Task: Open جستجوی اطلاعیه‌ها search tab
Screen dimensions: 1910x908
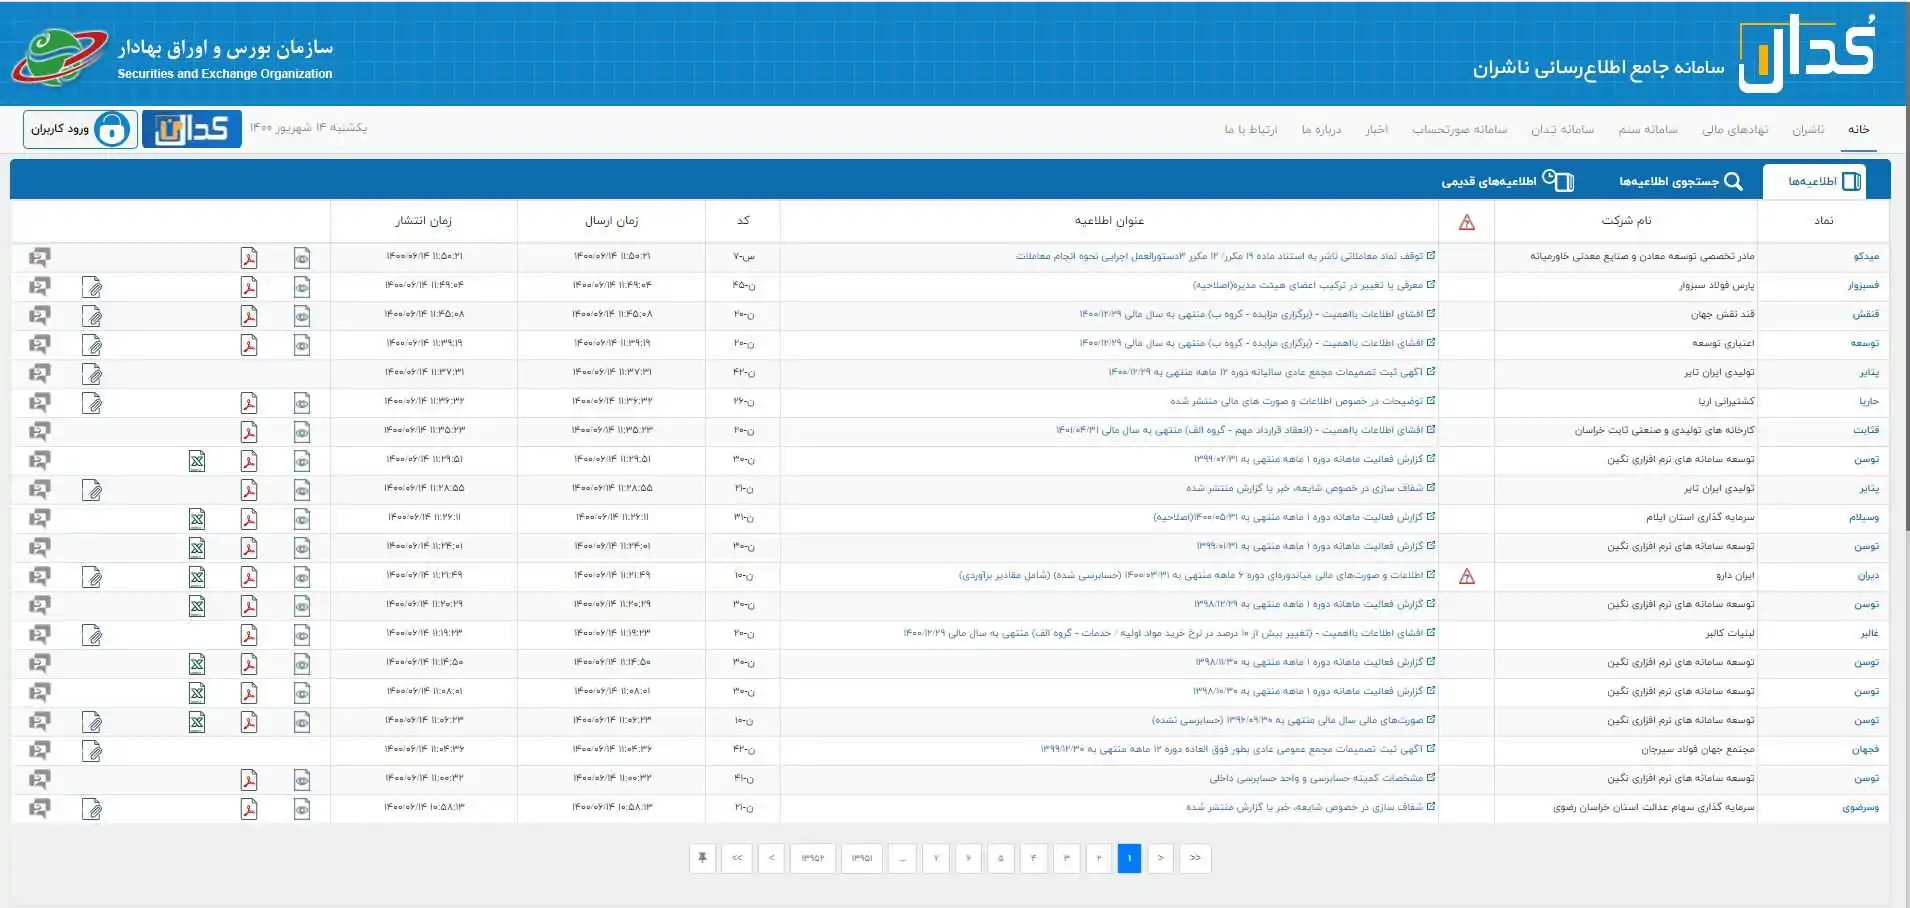Action: click(1680, 181)
